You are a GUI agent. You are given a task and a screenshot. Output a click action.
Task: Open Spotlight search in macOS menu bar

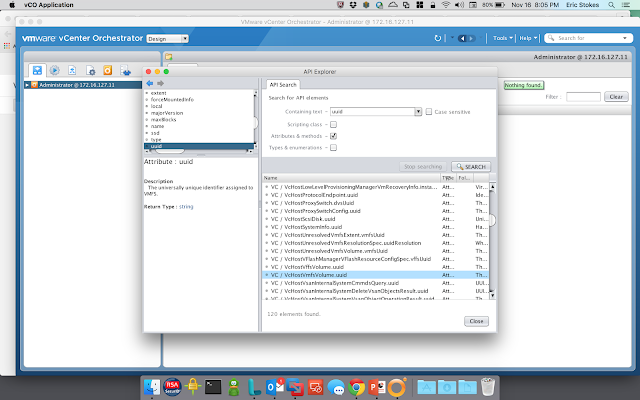pyautogui.click(x=611, y=5)
